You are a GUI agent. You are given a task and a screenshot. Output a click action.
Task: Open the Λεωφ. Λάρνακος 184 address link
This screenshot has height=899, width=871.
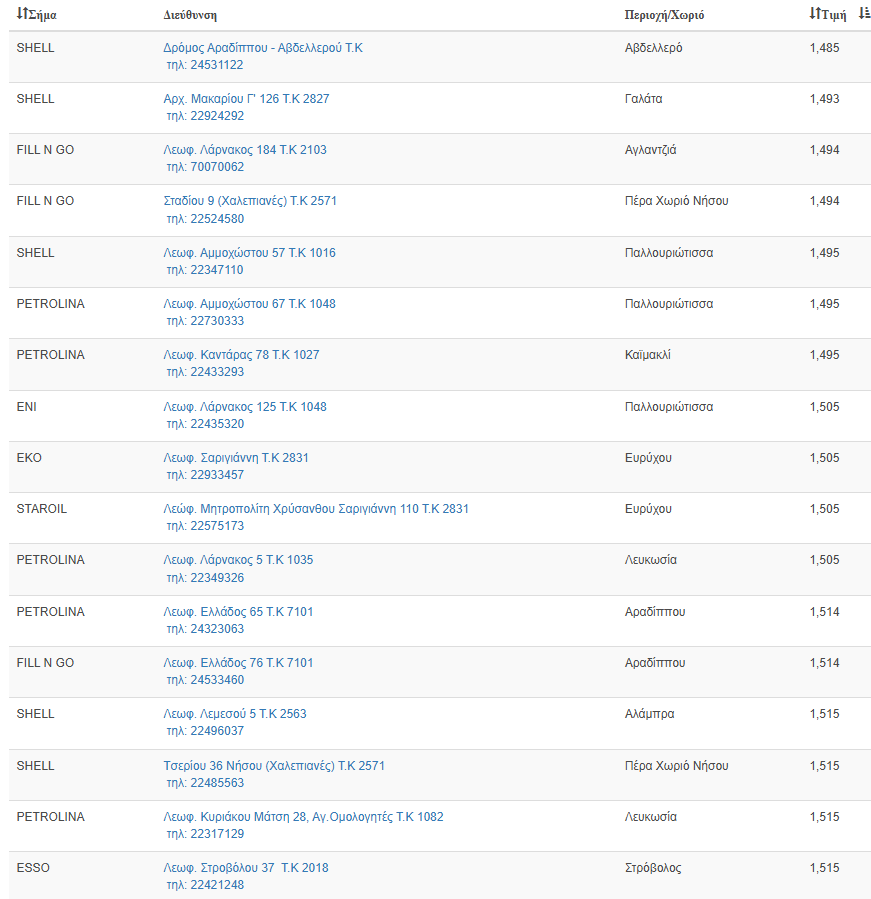click(245, 150)
